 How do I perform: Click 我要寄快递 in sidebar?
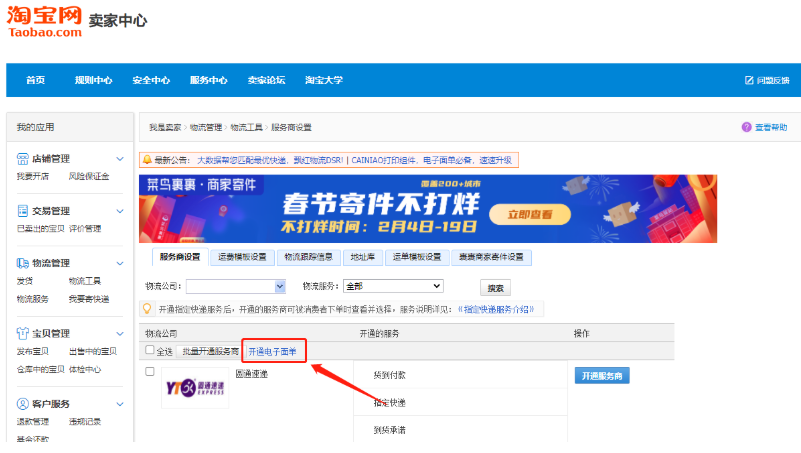[89, 299]
